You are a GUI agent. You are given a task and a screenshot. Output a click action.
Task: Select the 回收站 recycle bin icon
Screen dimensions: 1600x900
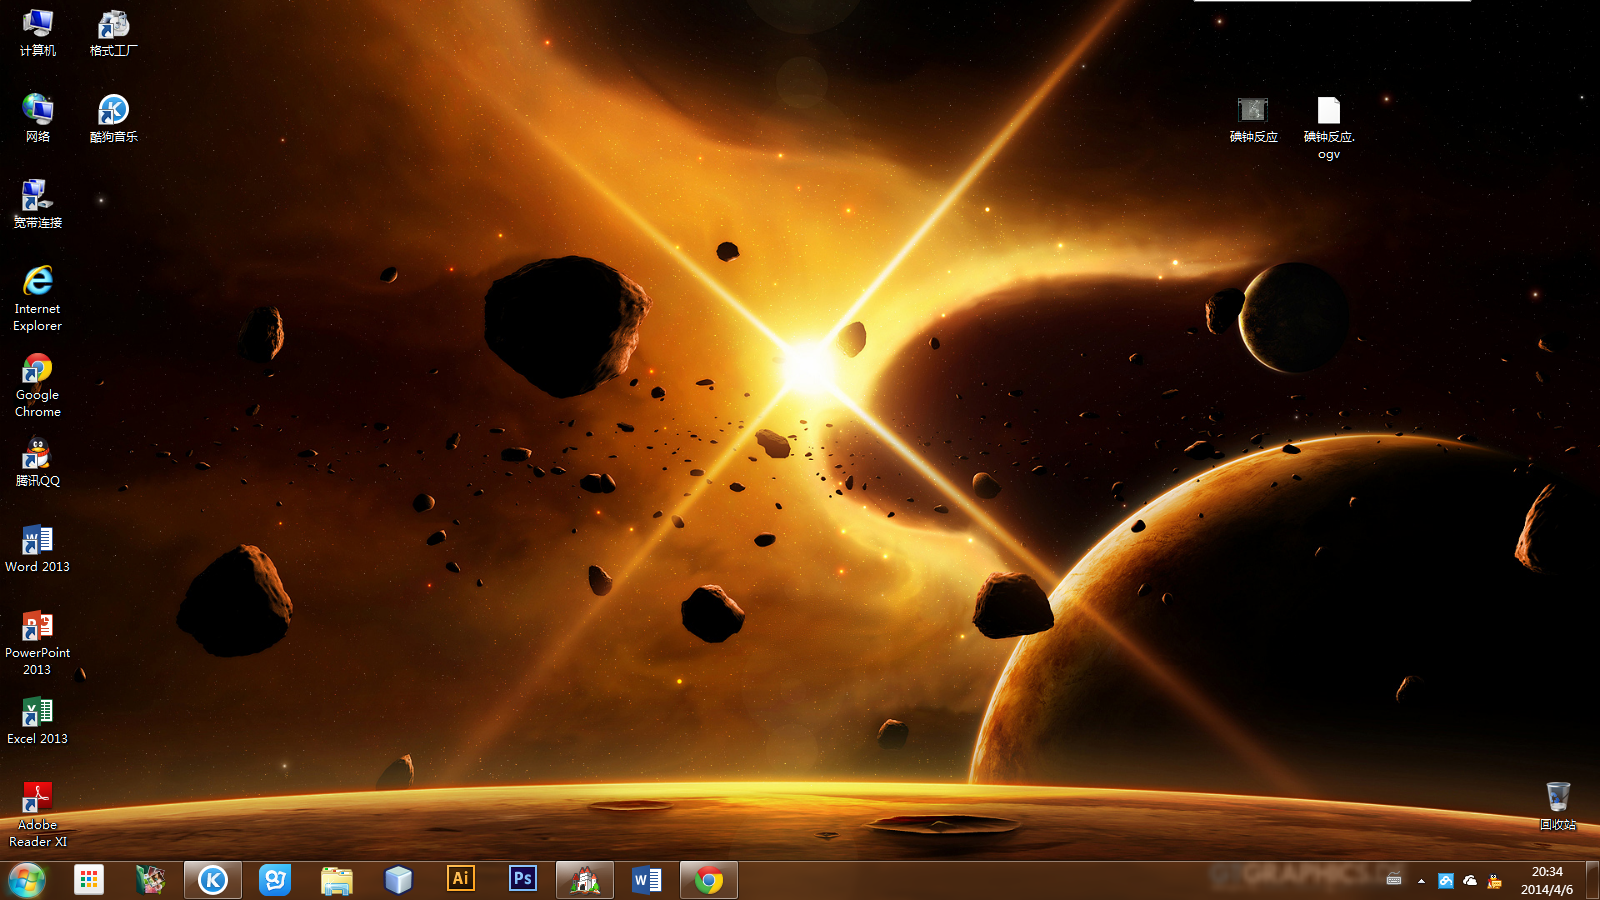[1558, 806]
